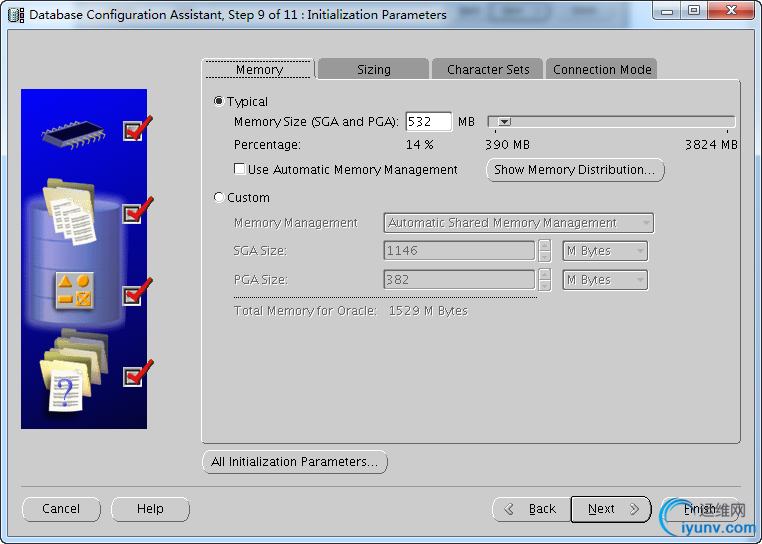Click the 14 % percentage value
Image resolution: width=762 pixels, height=544 pixels.
[419, 145]
